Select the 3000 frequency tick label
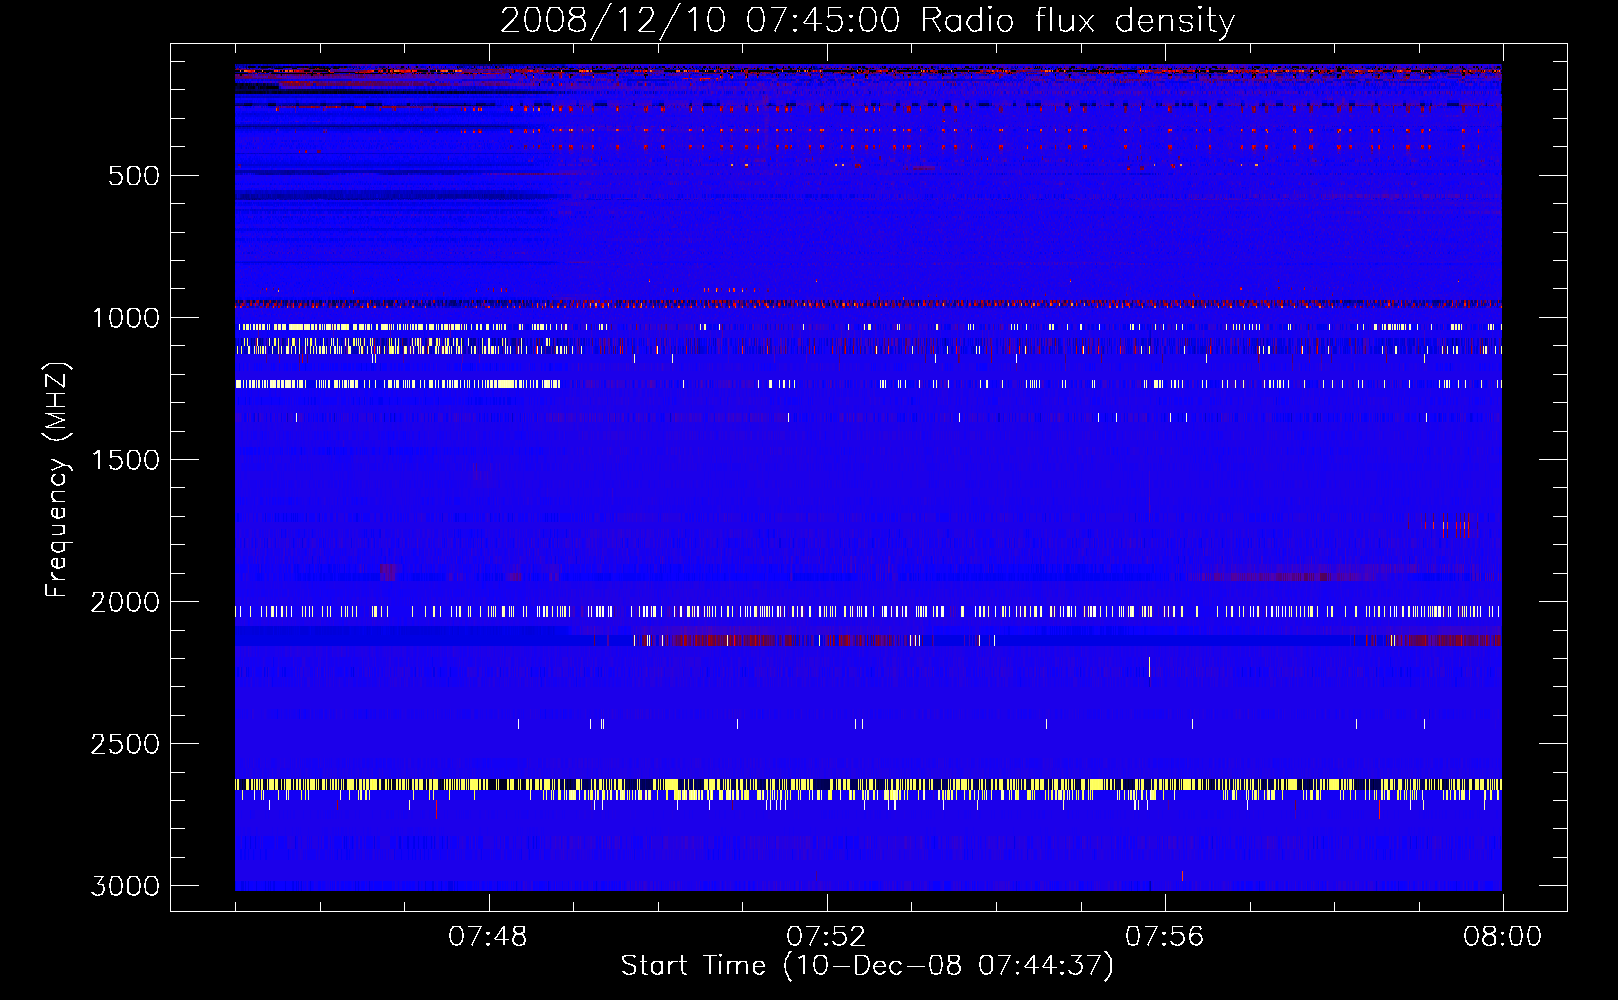This screenshot has height=1000, width=1618. 126,886
